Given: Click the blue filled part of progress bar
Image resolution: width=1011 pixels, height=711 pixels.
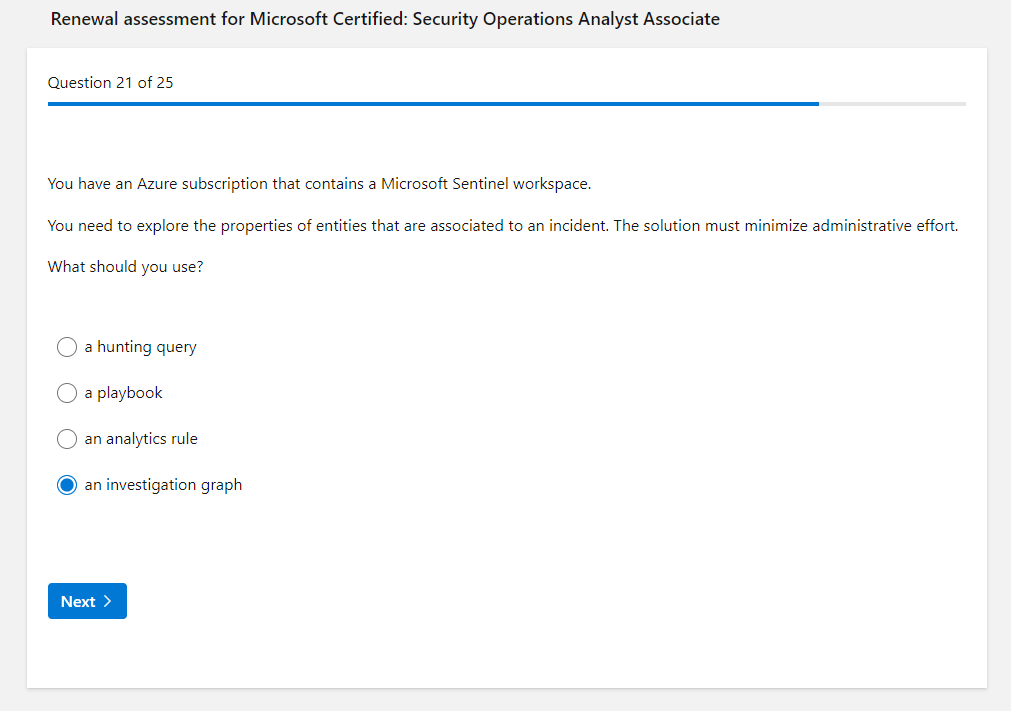Looking at the screenshot, I should click(x=430, y=104).
